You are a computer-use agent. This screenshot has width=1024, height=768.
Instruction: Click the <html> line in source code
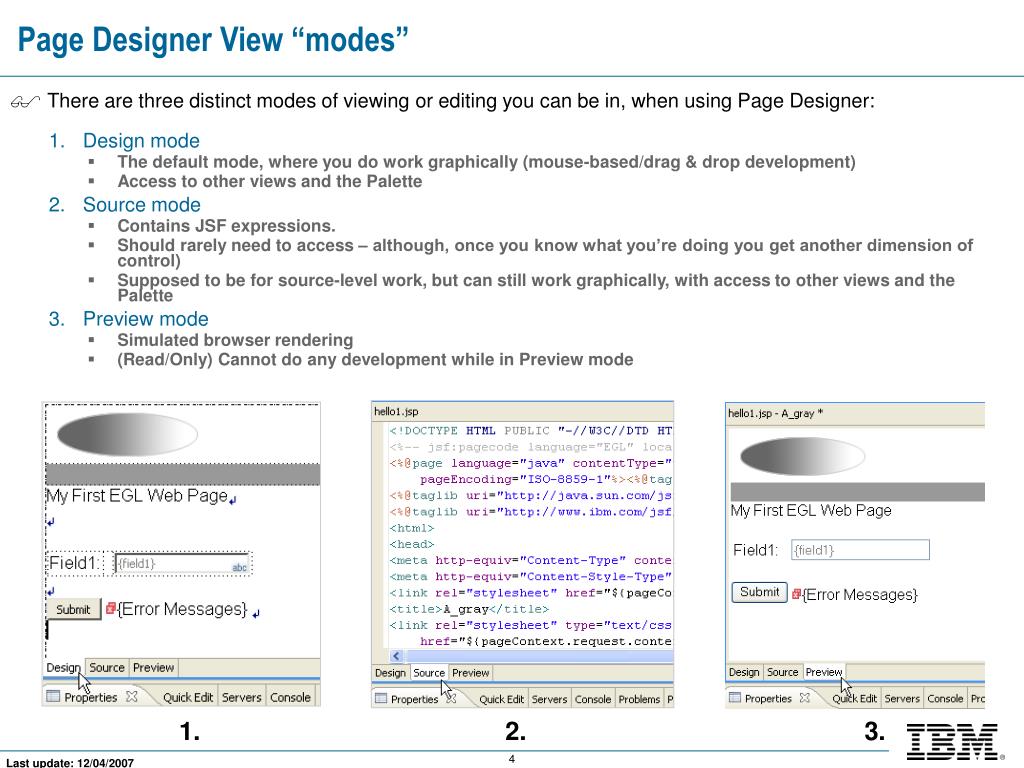click(411, 528)
